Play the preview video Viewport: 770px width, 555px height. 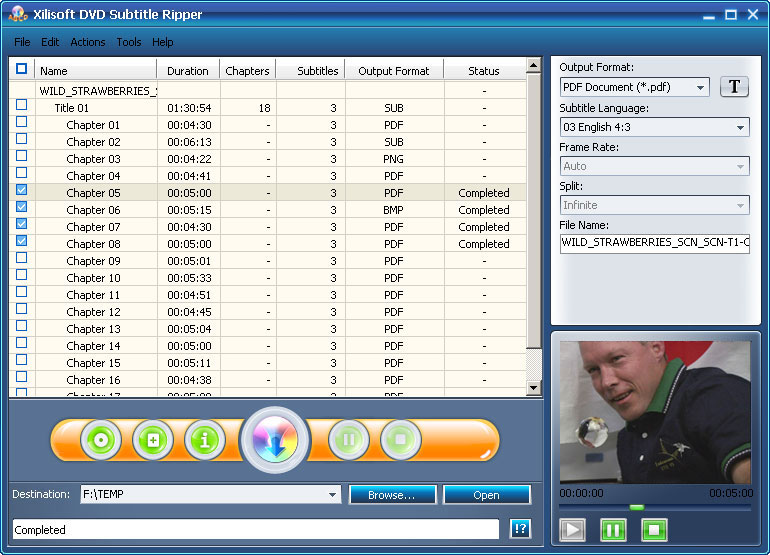click(572, 530)
